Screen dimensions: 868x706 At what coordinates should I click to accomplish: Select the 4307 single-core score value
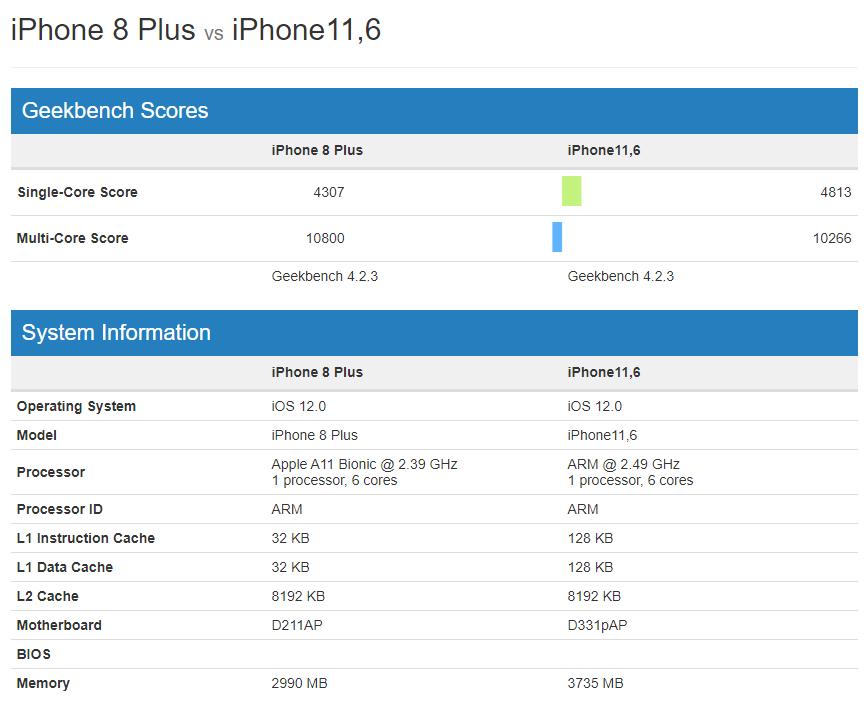tap(328, 192)
